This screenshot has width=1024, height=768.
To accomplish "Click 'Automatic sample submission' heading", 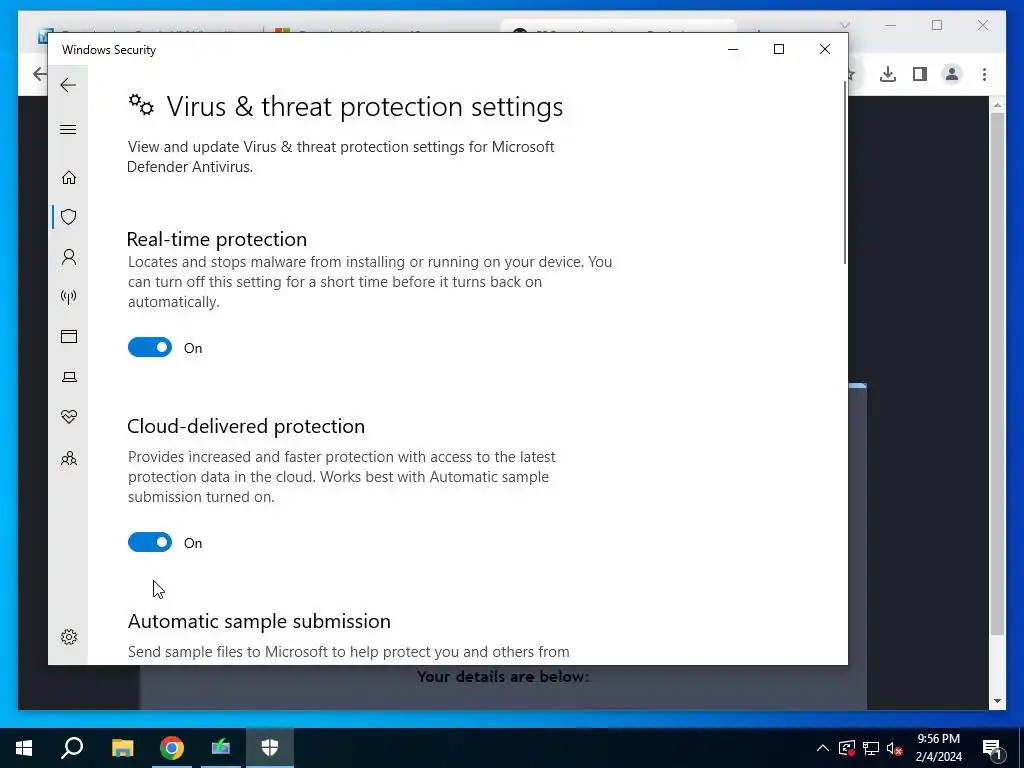I will click(x=259, y=621).
